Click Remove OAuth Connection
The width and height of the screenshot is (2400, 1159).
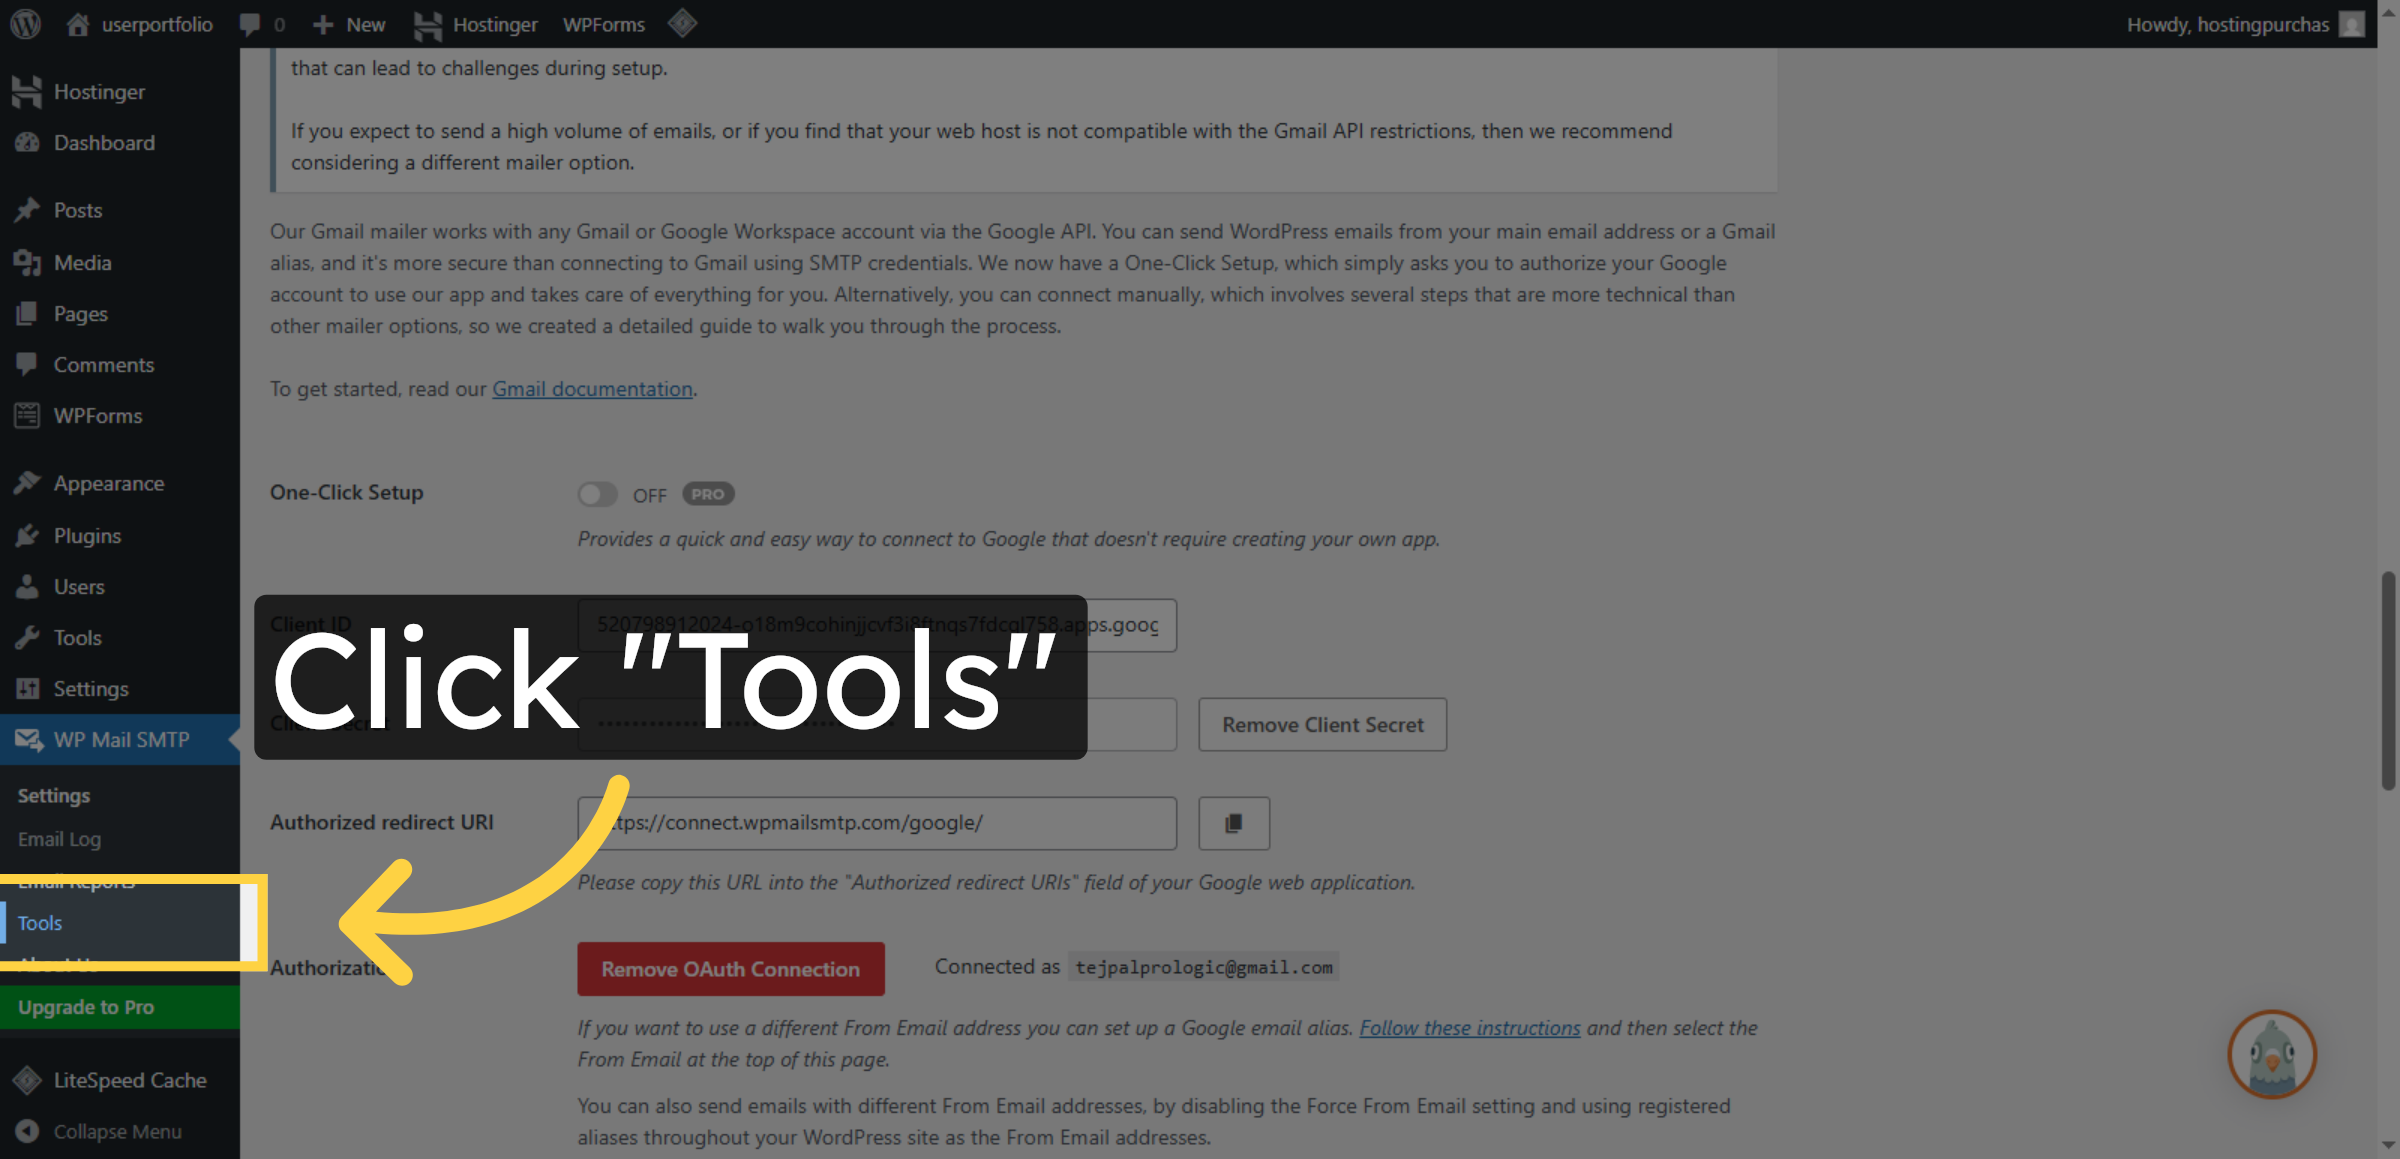pos(730,968)
